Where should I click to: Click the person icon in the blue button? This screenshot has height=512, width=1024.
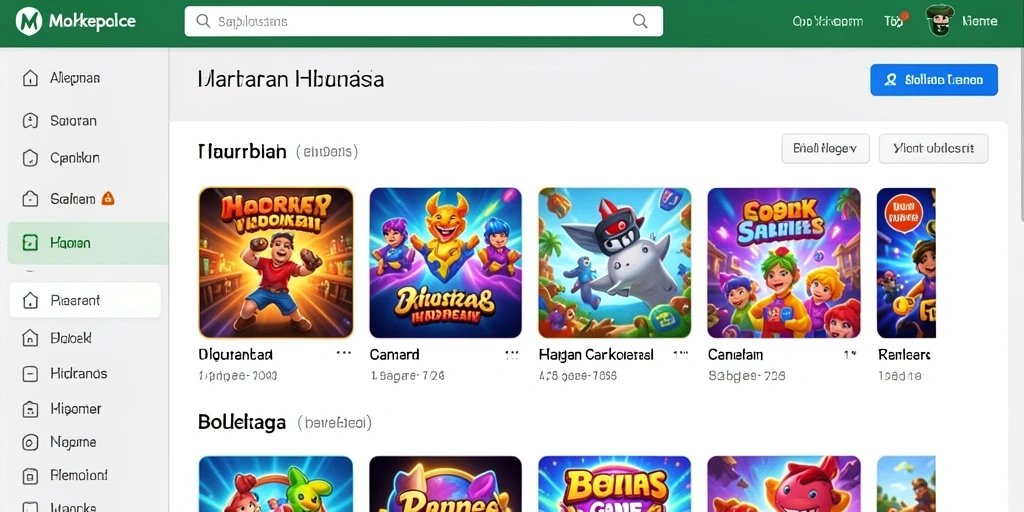point(890,80)
